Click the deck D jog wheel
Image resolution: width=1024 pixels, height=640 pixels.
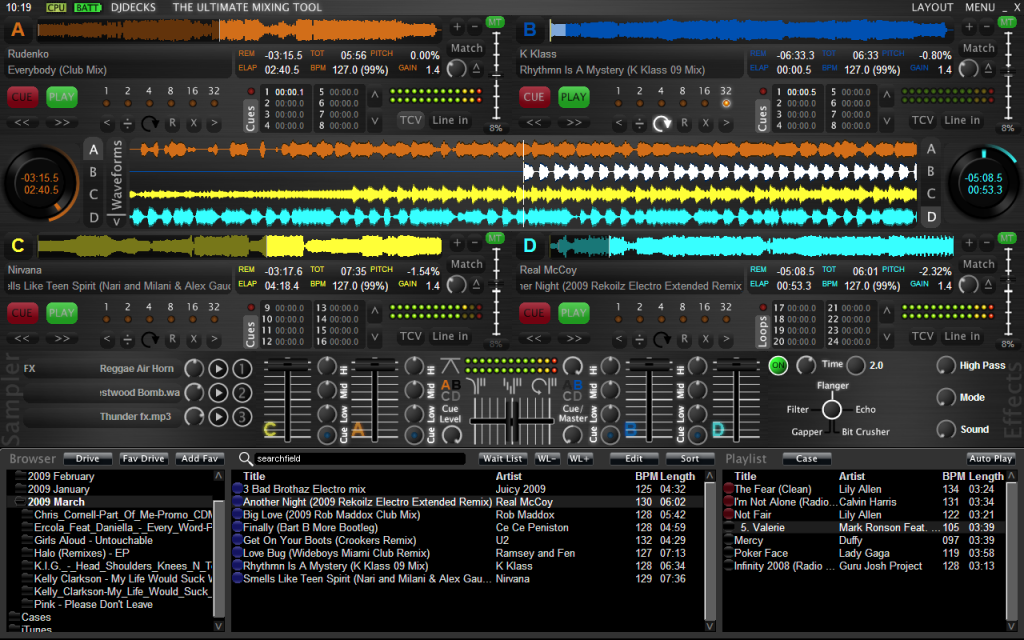(984, 184)
